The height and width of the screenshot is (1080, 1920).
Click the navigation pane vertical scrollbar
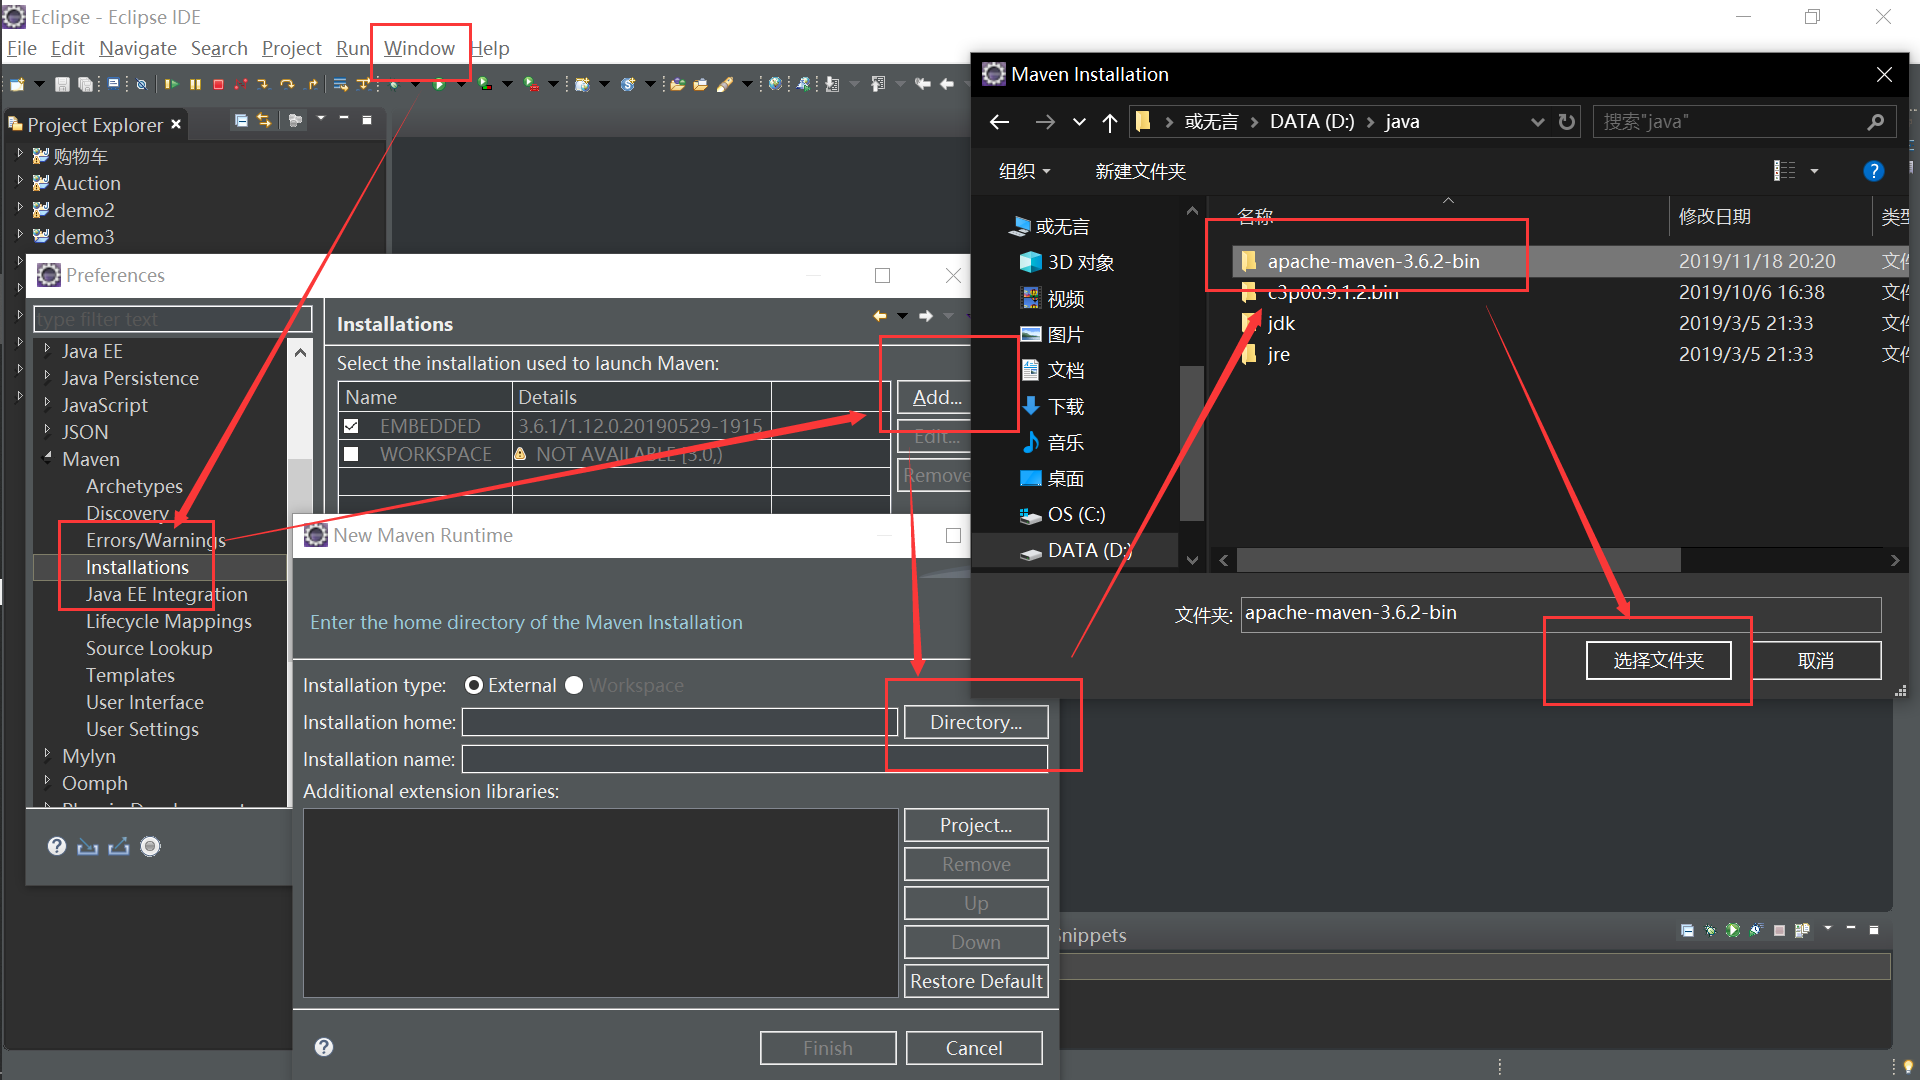click(1191, 443)
